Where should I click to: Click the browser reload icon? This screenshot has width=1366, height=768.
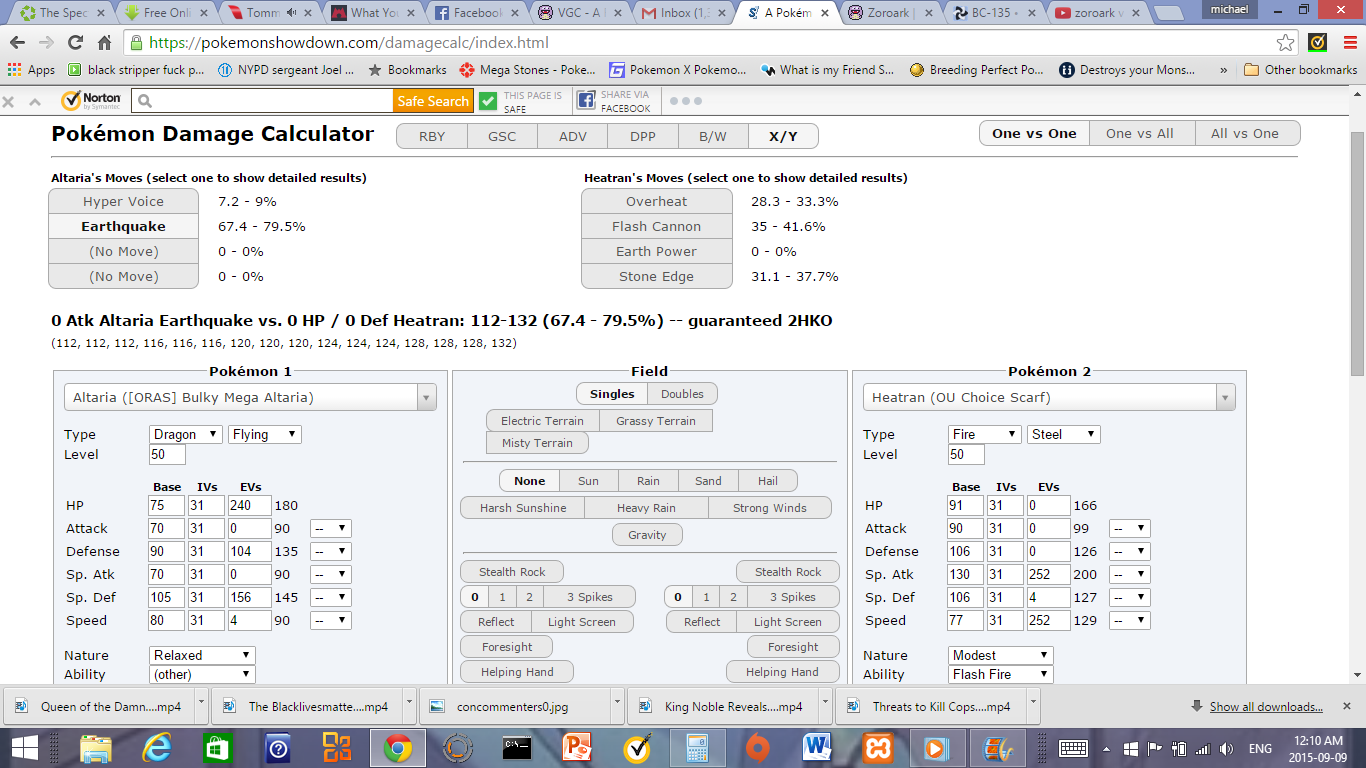pos(75,43)
